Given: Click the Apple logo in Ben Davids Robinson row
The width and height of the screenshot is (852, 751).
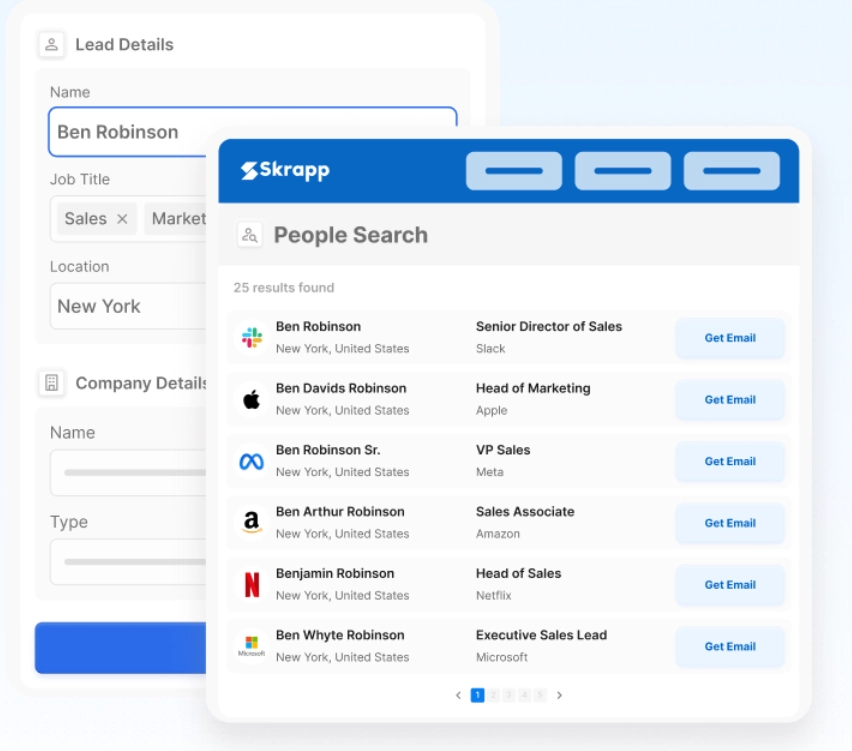Looking at the screenshot, I should (x=252, y=399).
